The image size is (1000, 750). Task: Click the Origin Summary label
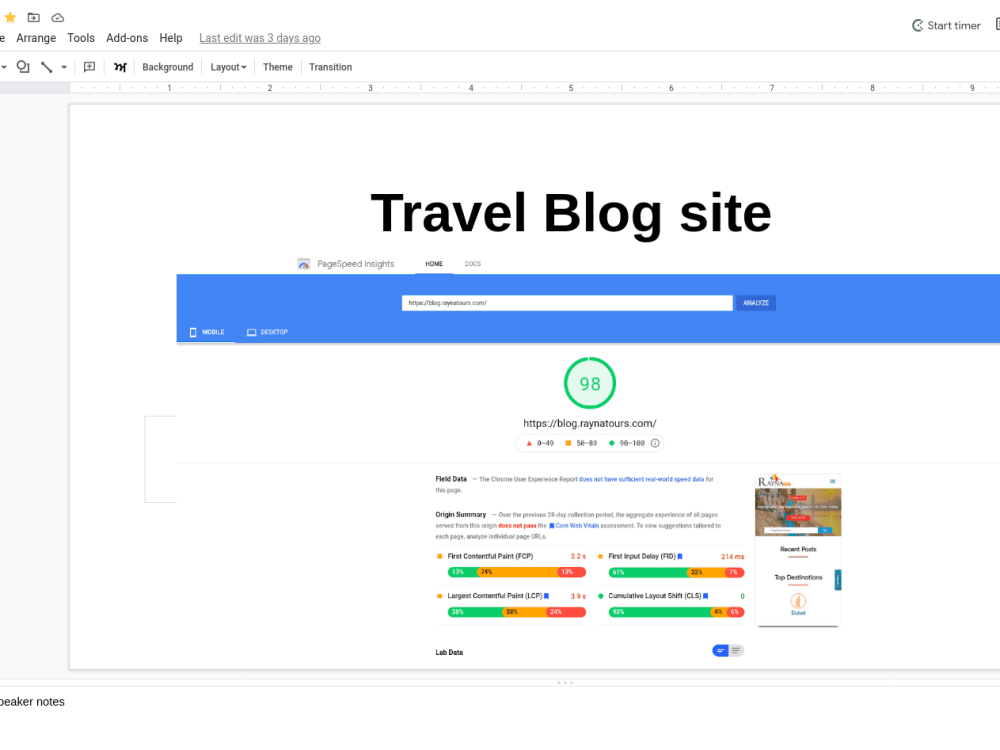pos(460,515)
